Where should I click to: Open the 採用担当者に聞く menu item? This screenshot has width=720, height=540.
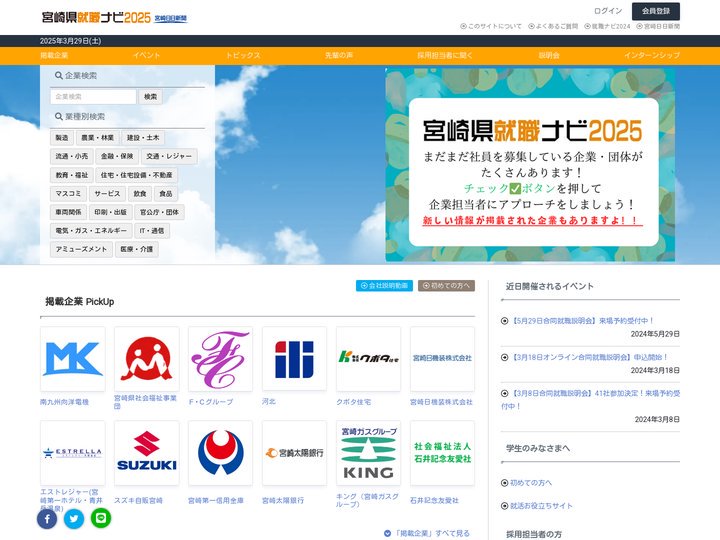[x=445, y=56]
